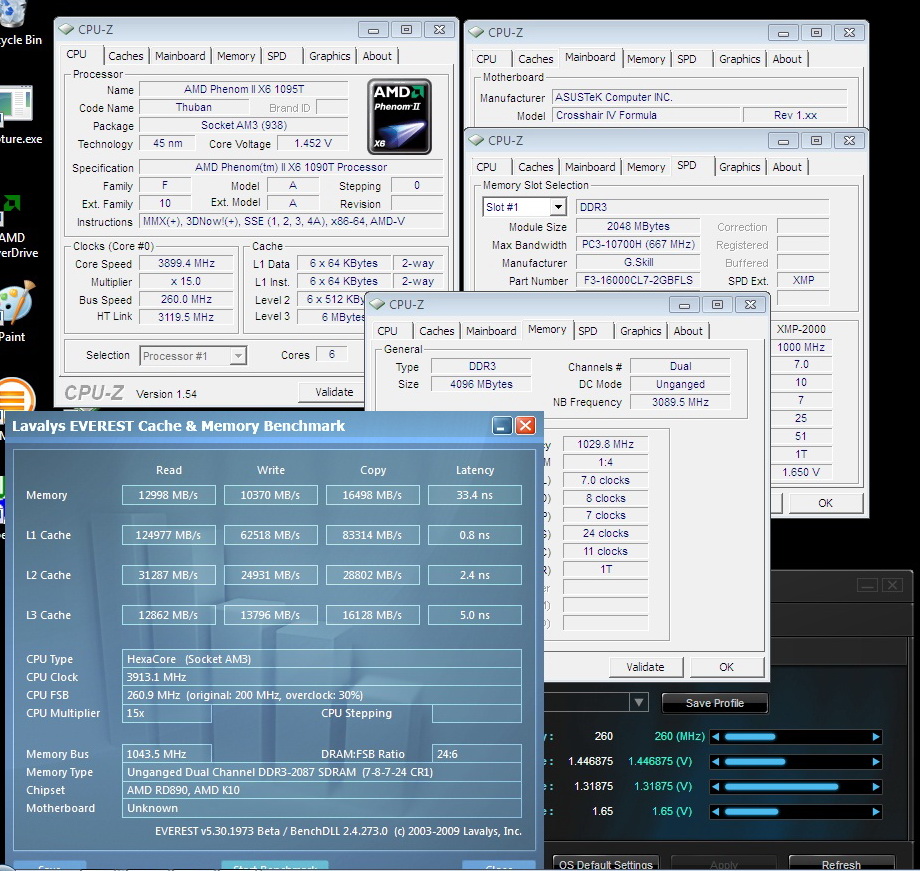Click the title bar icon of the Motherboard CPU-Z window
The image size is (920, 871).
pyautogui.click(x=476, y=32)
